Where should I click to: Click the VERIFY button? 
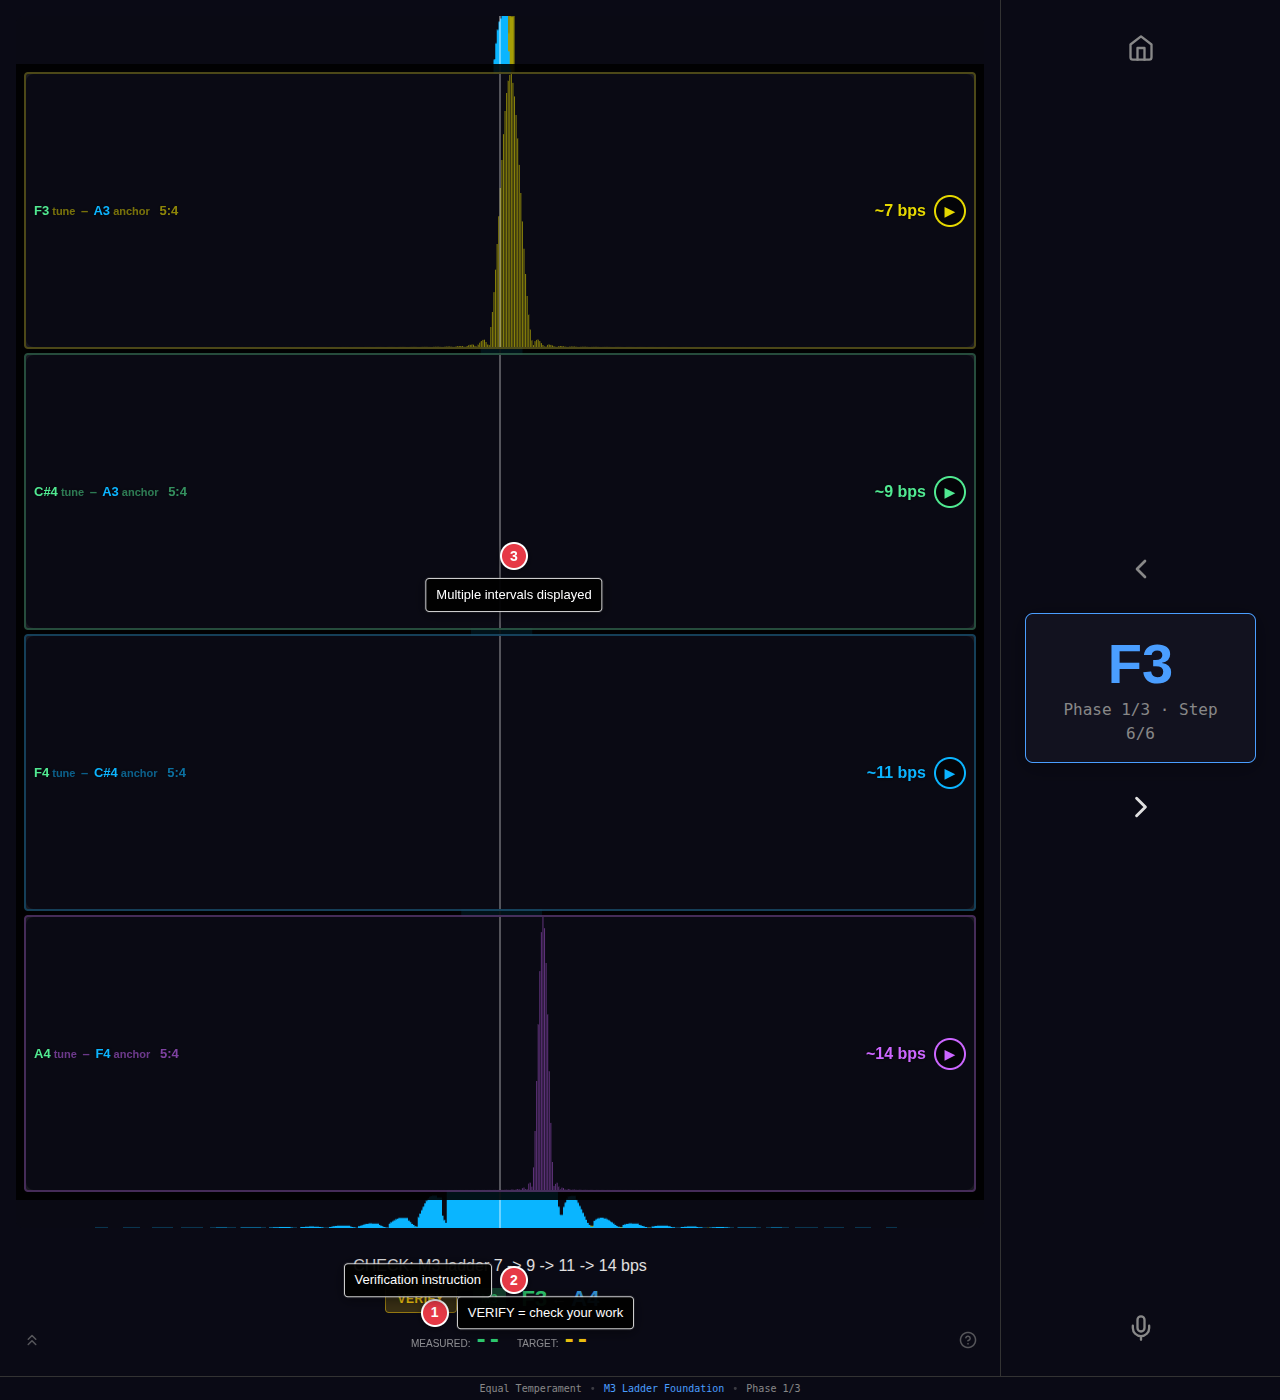coord(420,1300)
